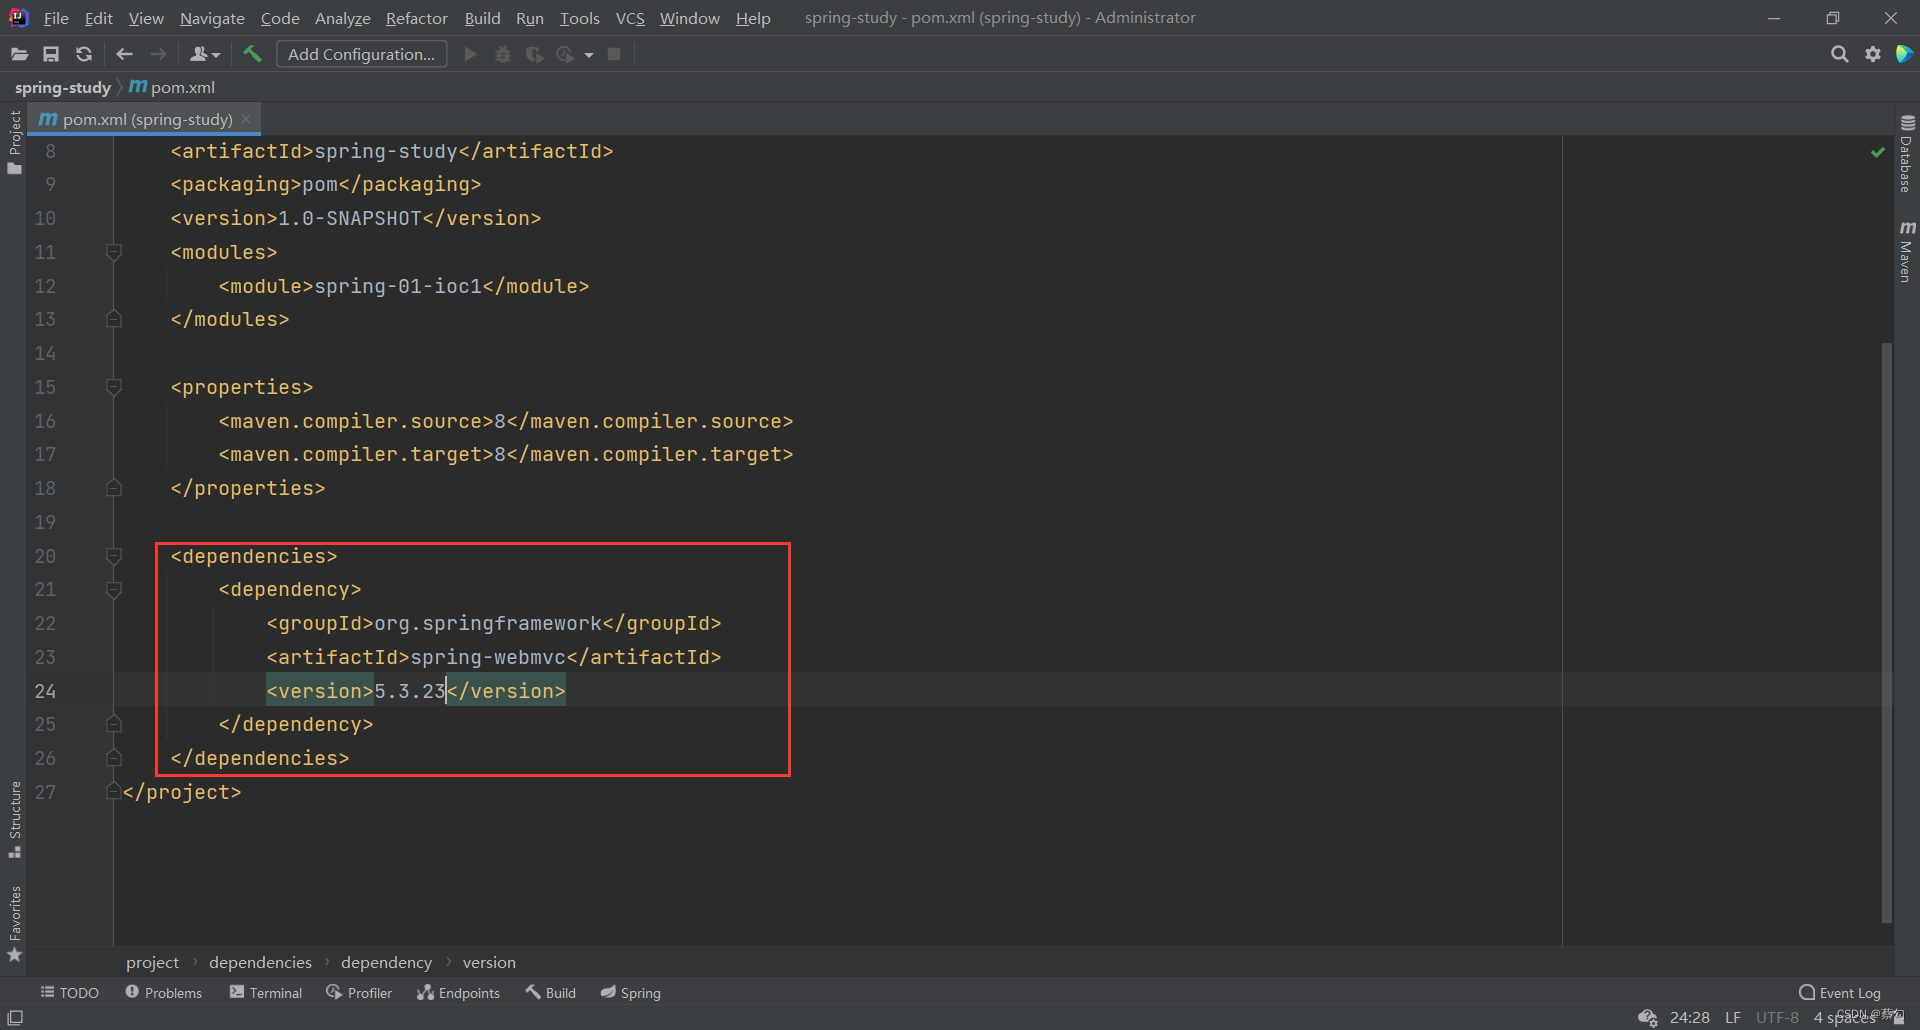Screen dimensions: 1920x1030
Task: Click 'version' in the editor breadcrumb
Action: (x=489, y=962)
